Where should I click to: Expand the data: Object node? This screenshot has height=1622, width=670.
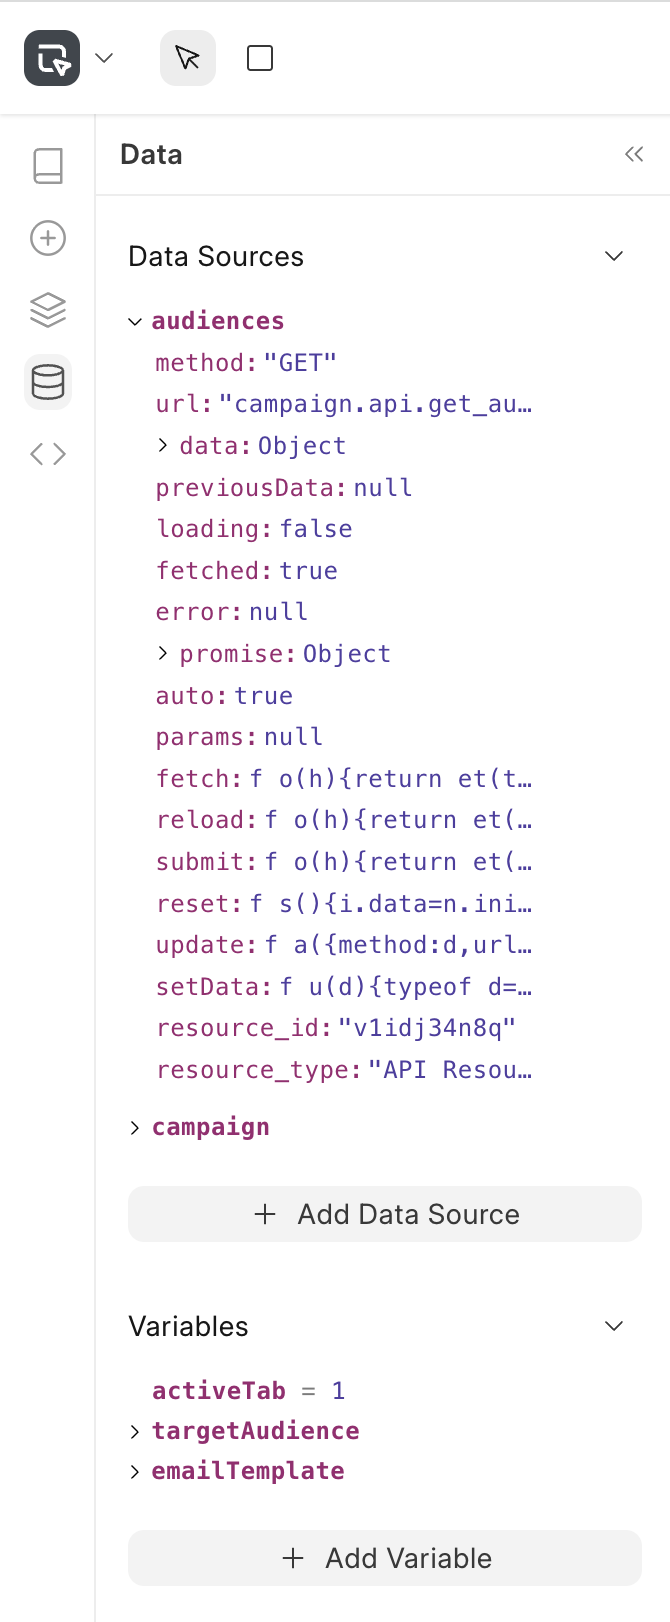163,445
